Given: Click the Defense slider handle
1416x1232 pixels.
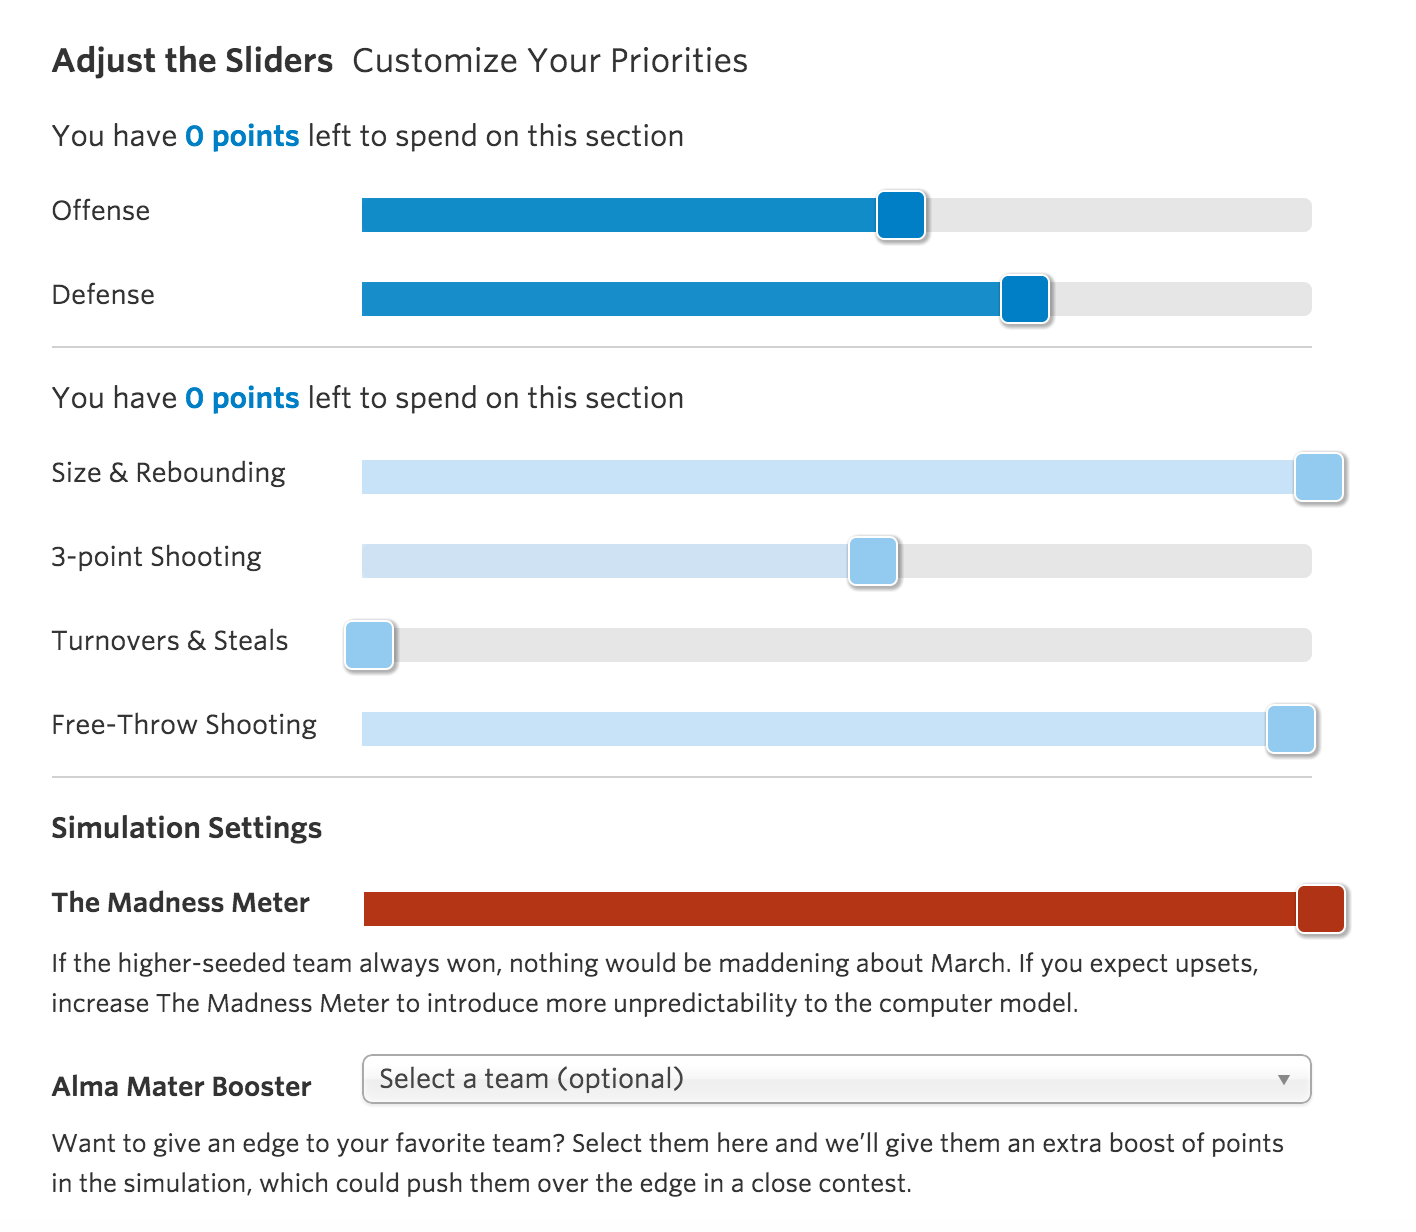Looking at the screenshot, I should tap(1025, 299).
